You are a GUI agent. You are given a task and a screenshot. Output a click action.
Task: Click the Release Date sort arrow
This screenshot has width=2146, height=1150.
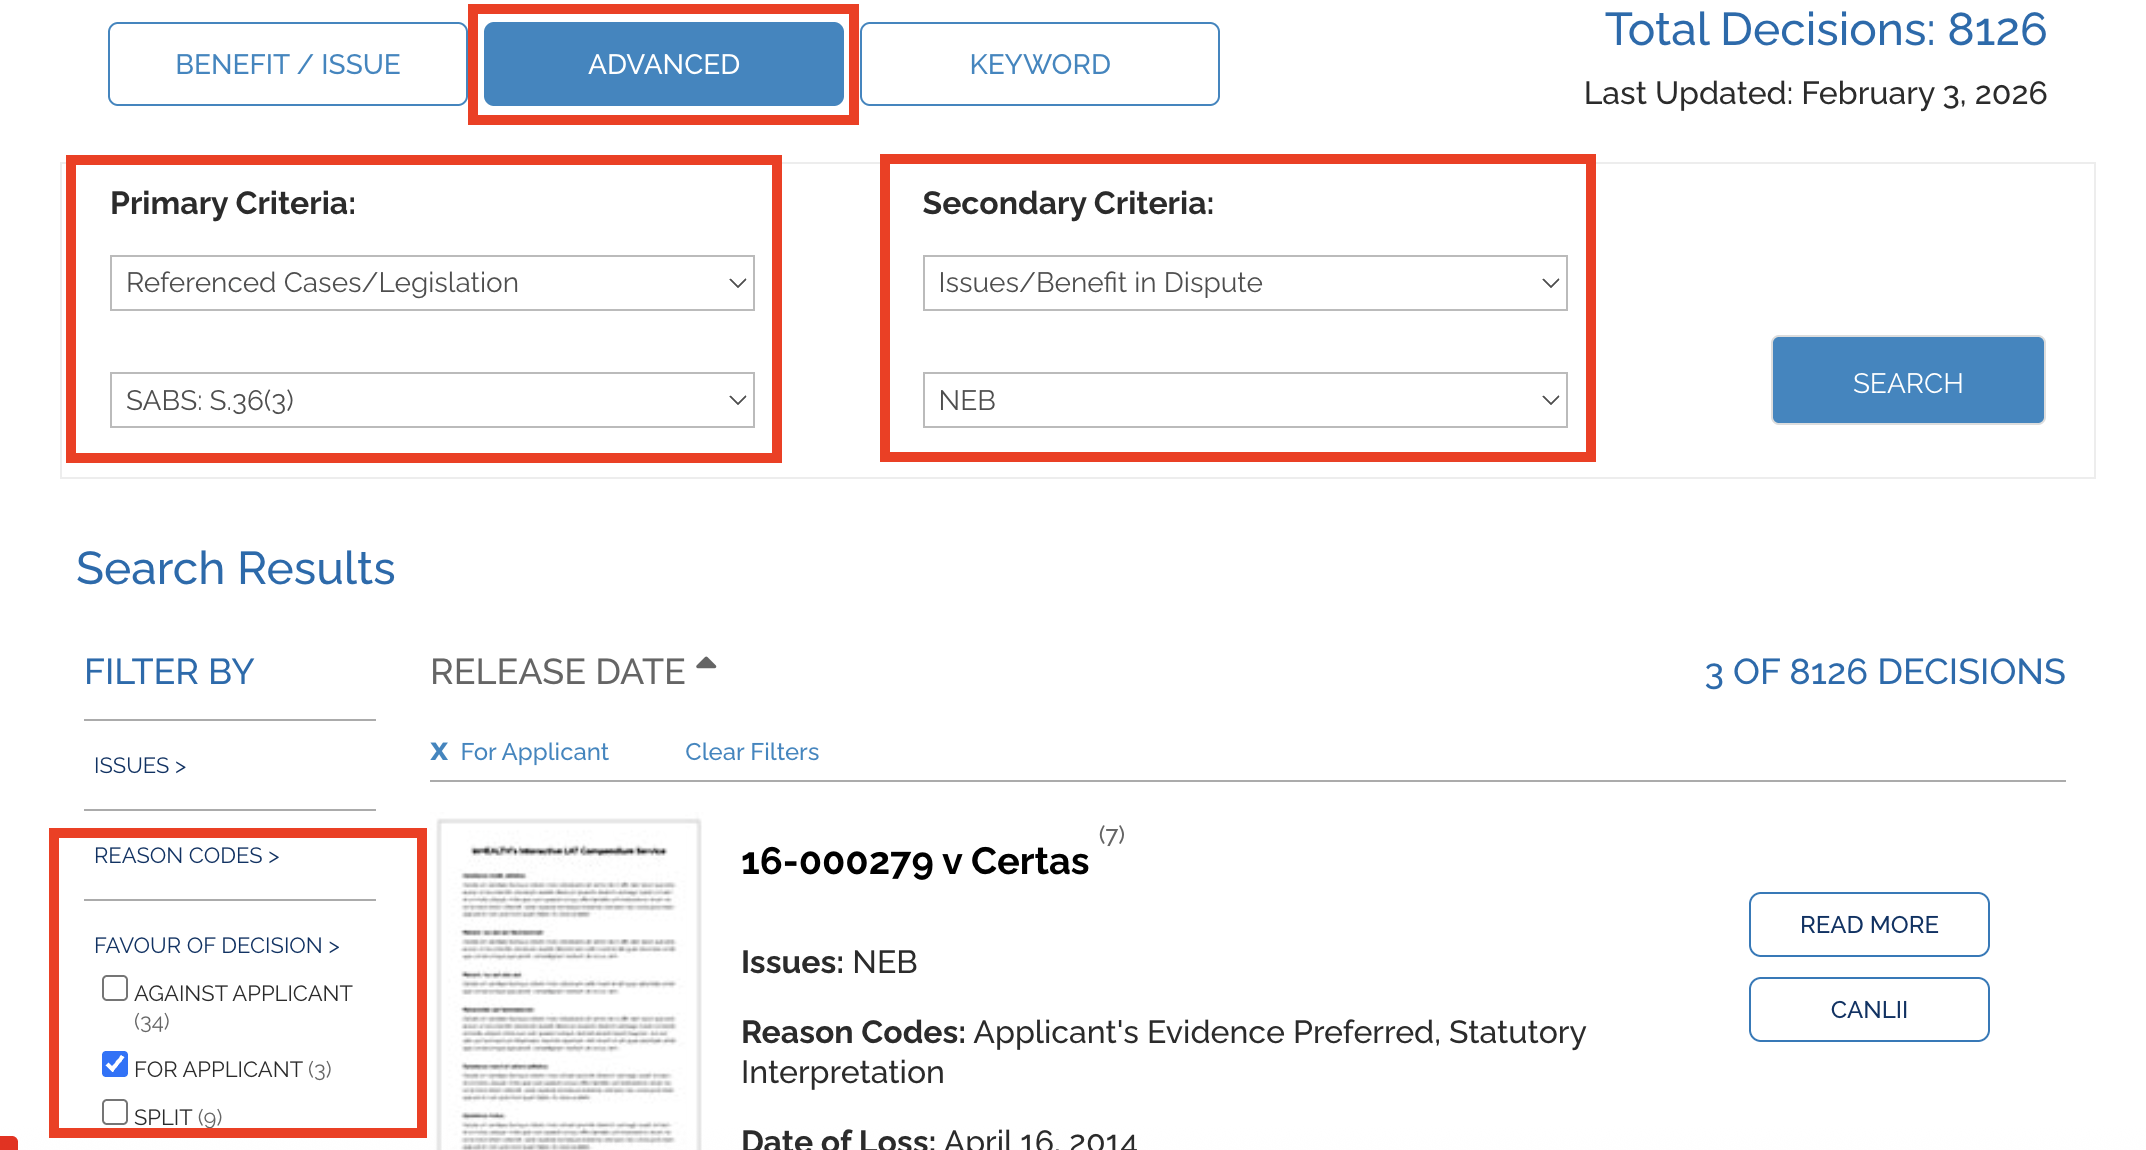click(706, 663)
